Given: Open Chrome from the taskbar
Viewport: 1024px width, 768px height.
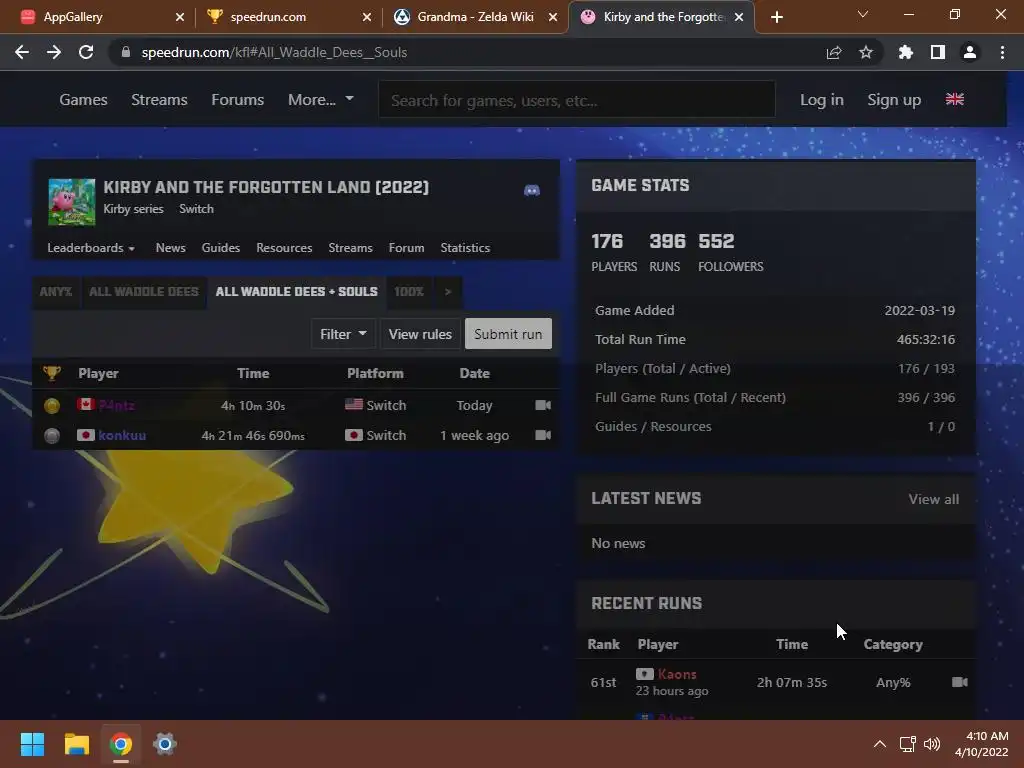Looking at the screenshot, I should (121, 744).
